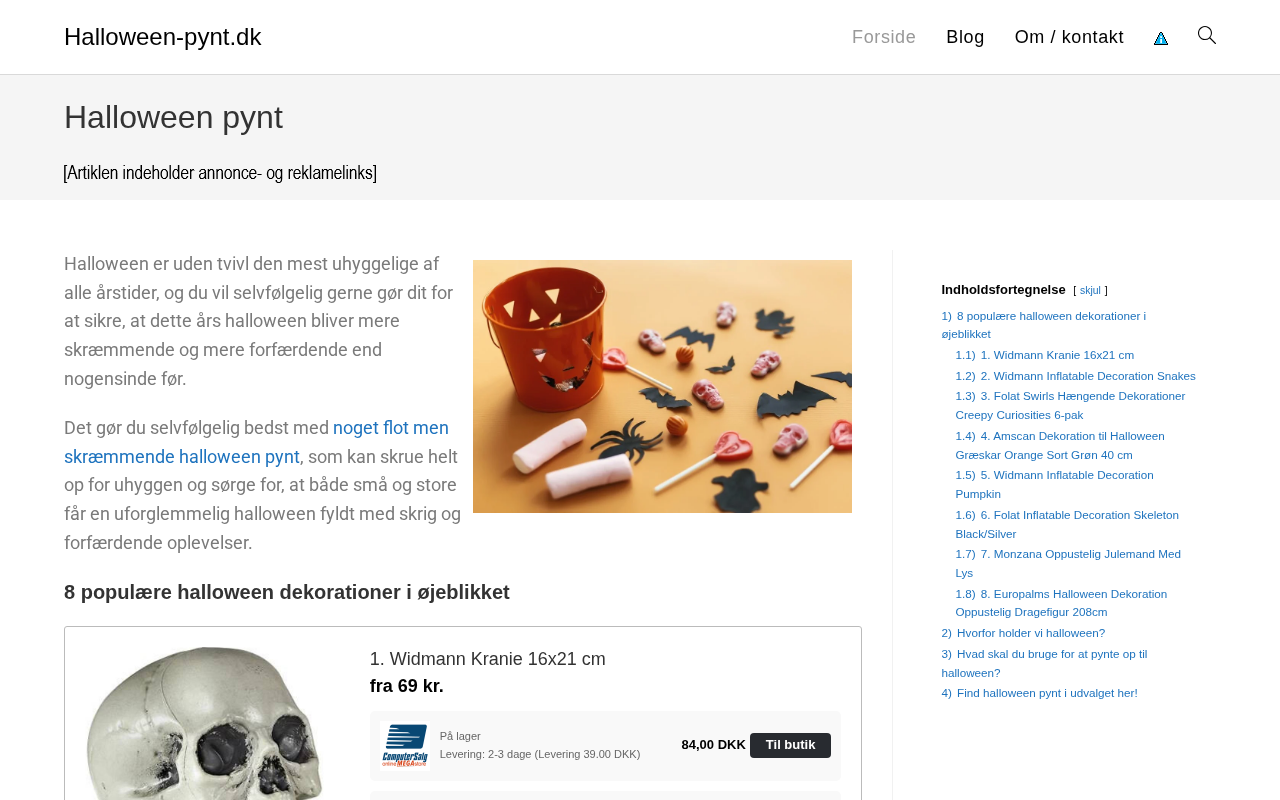Viewport: 1280px width, 800px height.
Task: Jump to Europalms Dragefigur 208cm entry
Action: (1061, 603)
